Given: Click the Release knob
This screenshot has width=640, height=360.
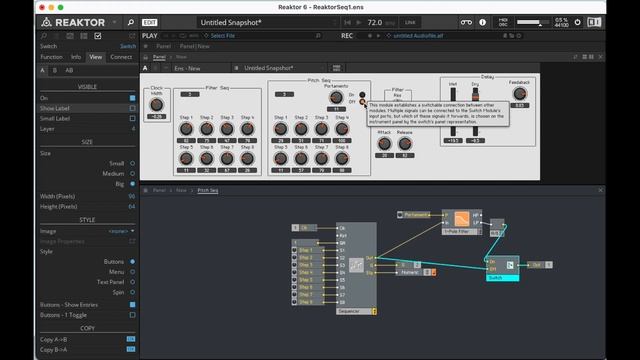Looking at the screenshot, I should 404,144.
